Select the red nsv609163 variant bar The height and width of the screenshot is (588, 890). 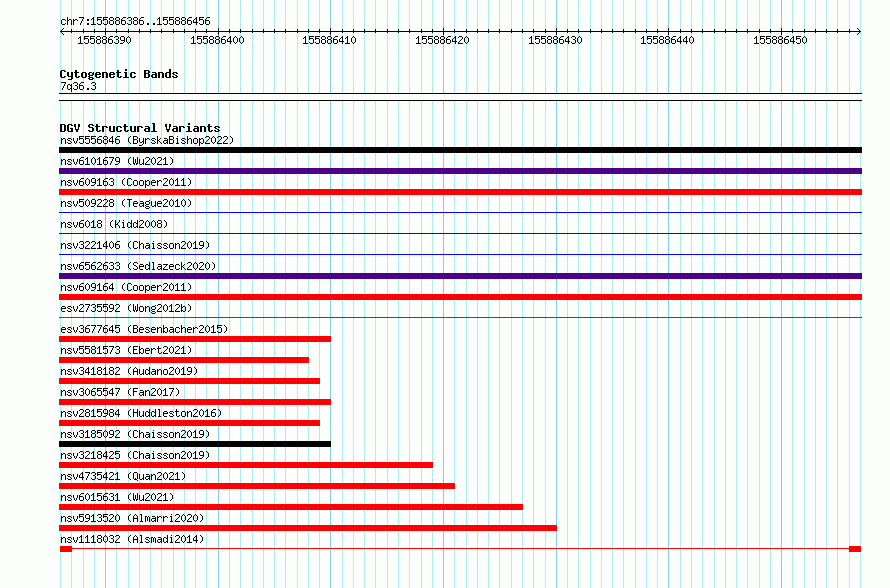460,192
